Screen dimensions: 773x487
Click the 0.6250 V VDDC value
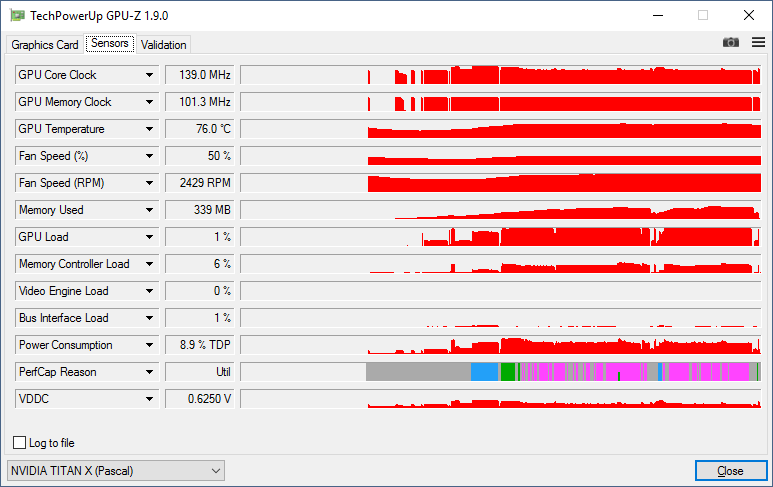[200, 399]
